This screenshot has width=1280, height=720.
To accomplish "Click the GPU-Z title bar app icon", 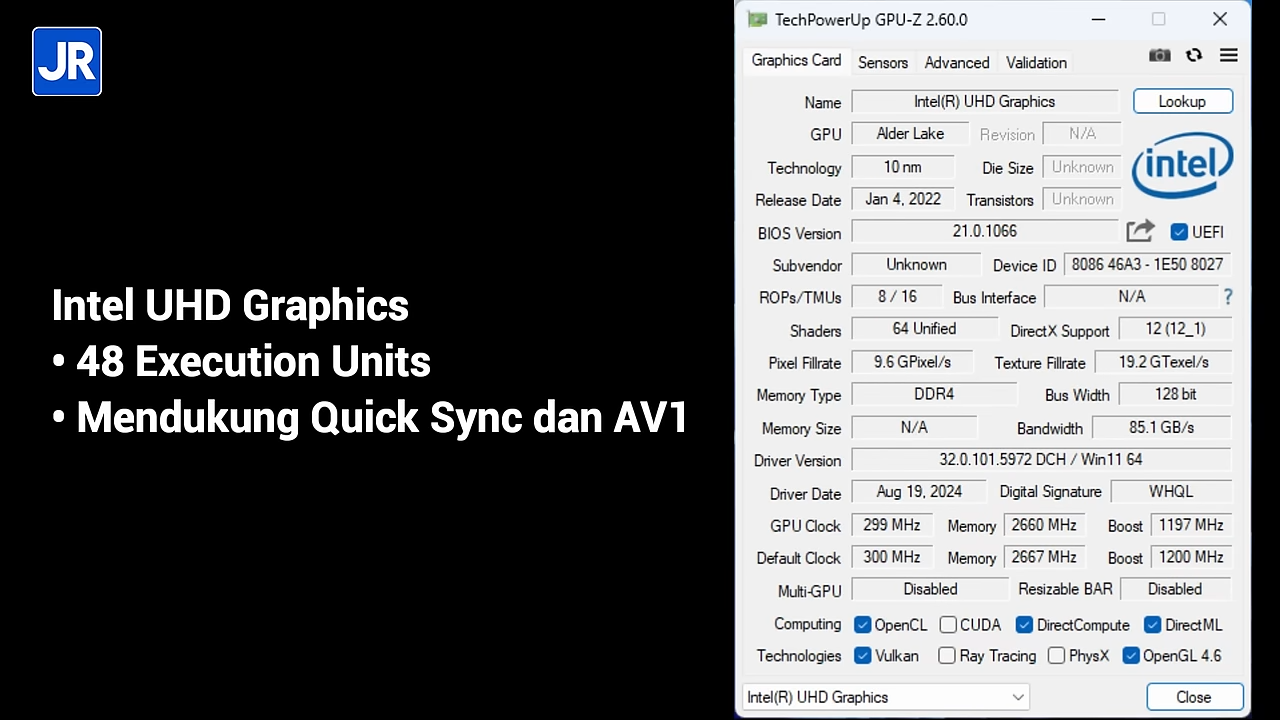I will (758, 19).
